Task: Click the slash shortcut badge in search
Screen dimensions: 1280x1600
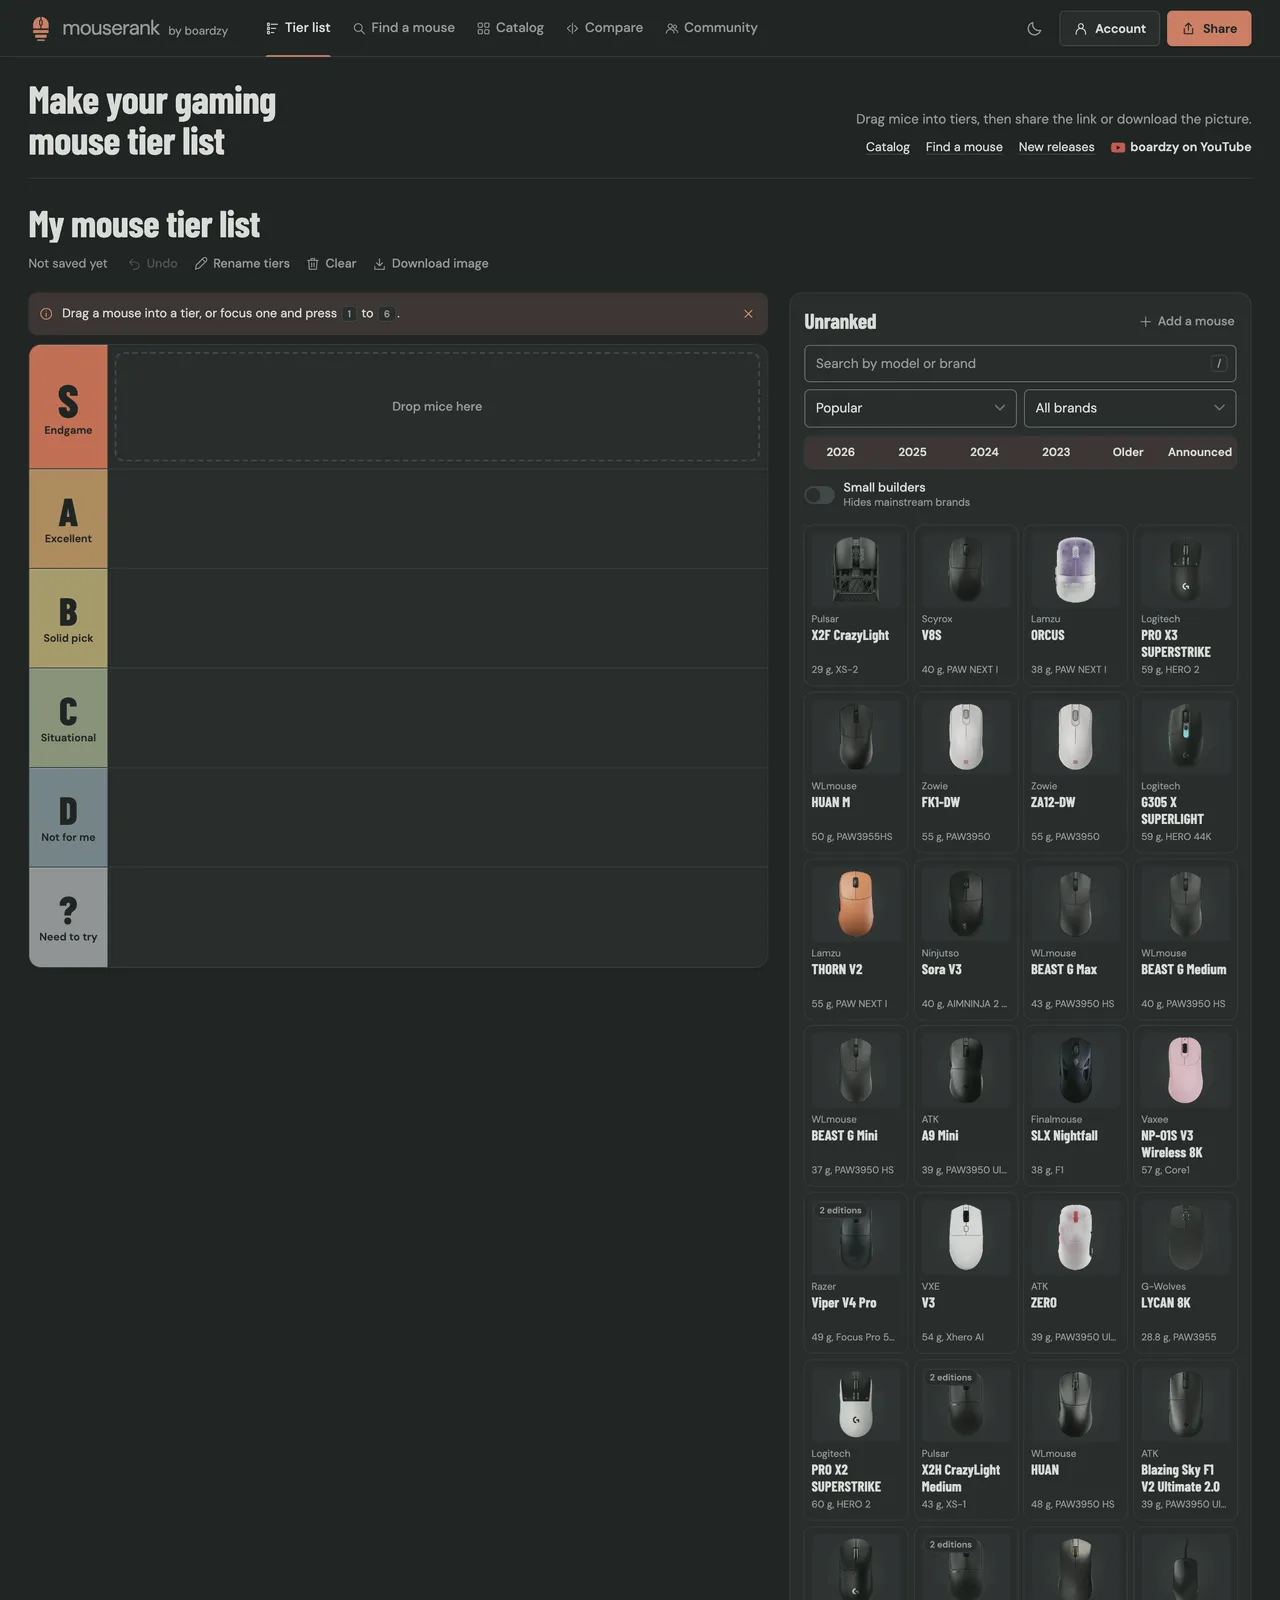Action: click(1219, 364)
